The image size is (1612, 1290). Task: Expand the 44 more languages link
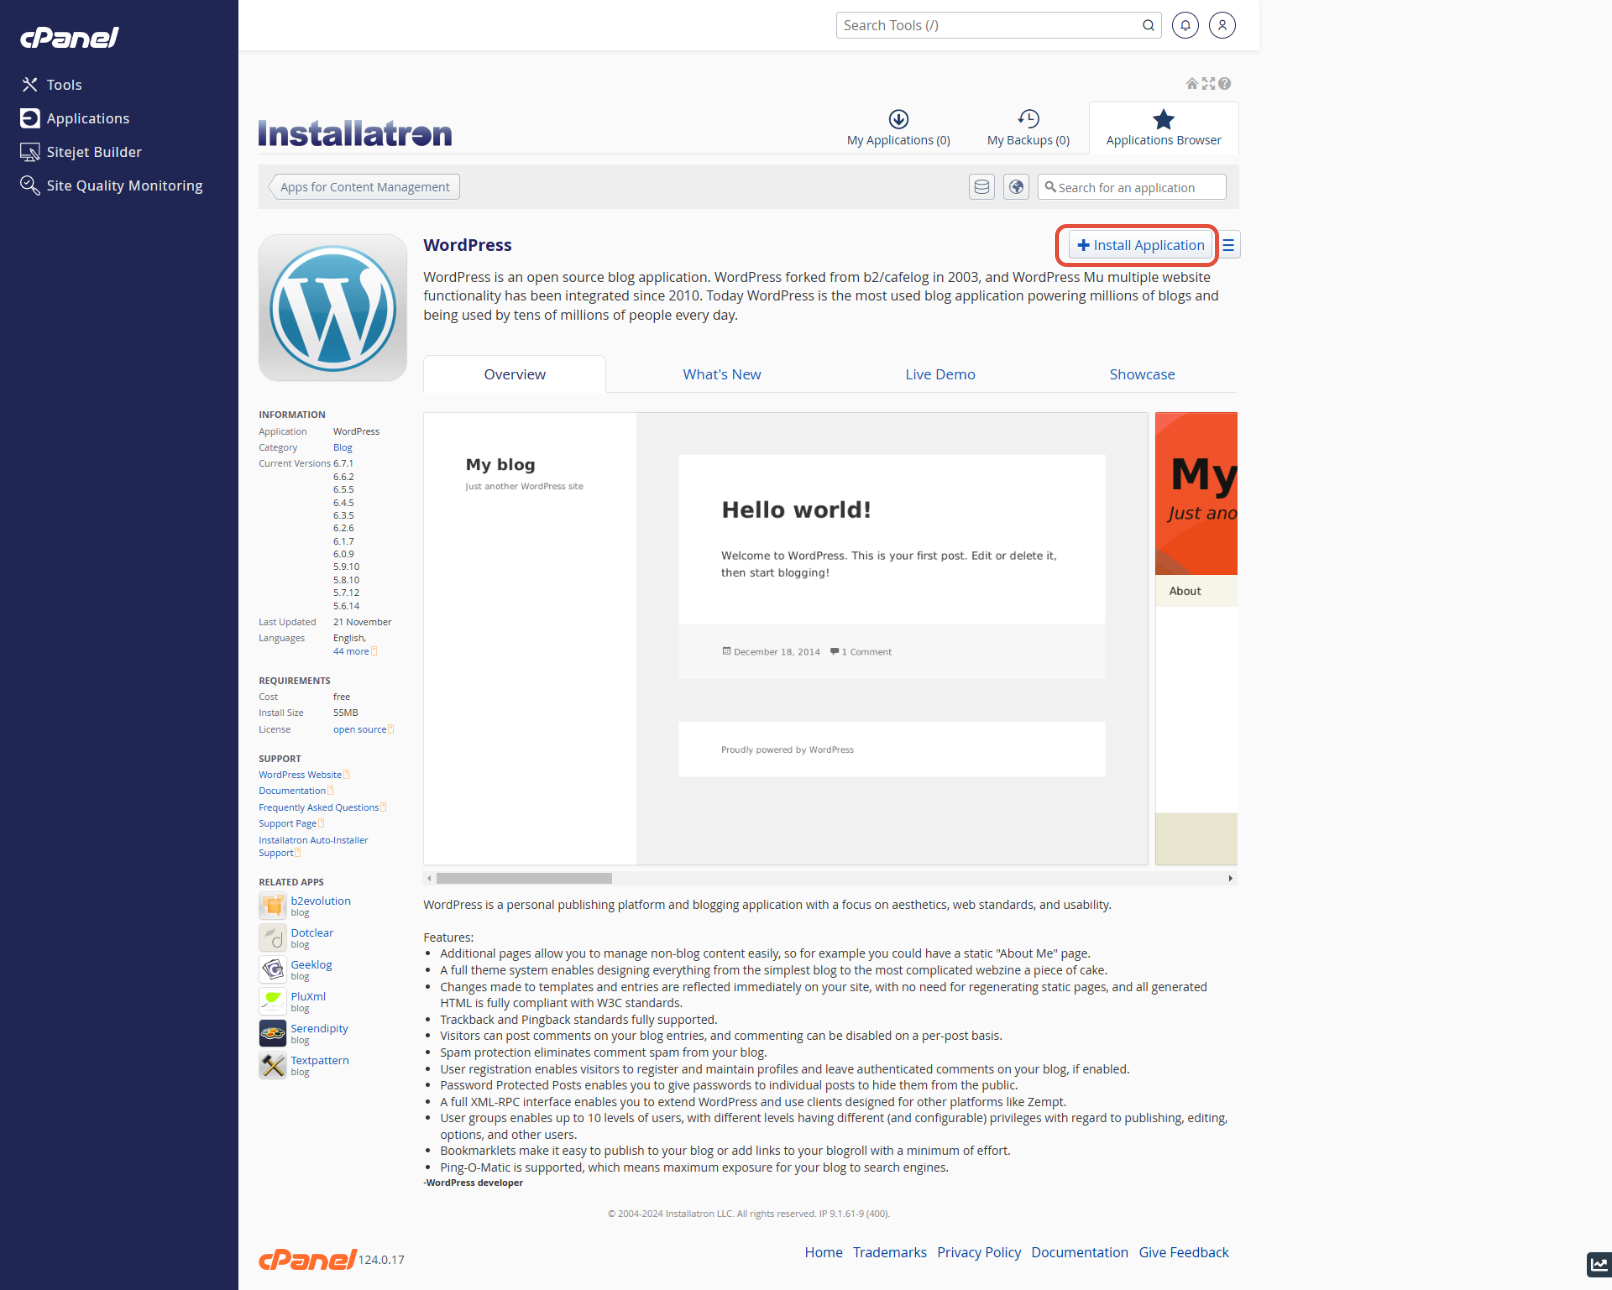click(x=351, y=652)
